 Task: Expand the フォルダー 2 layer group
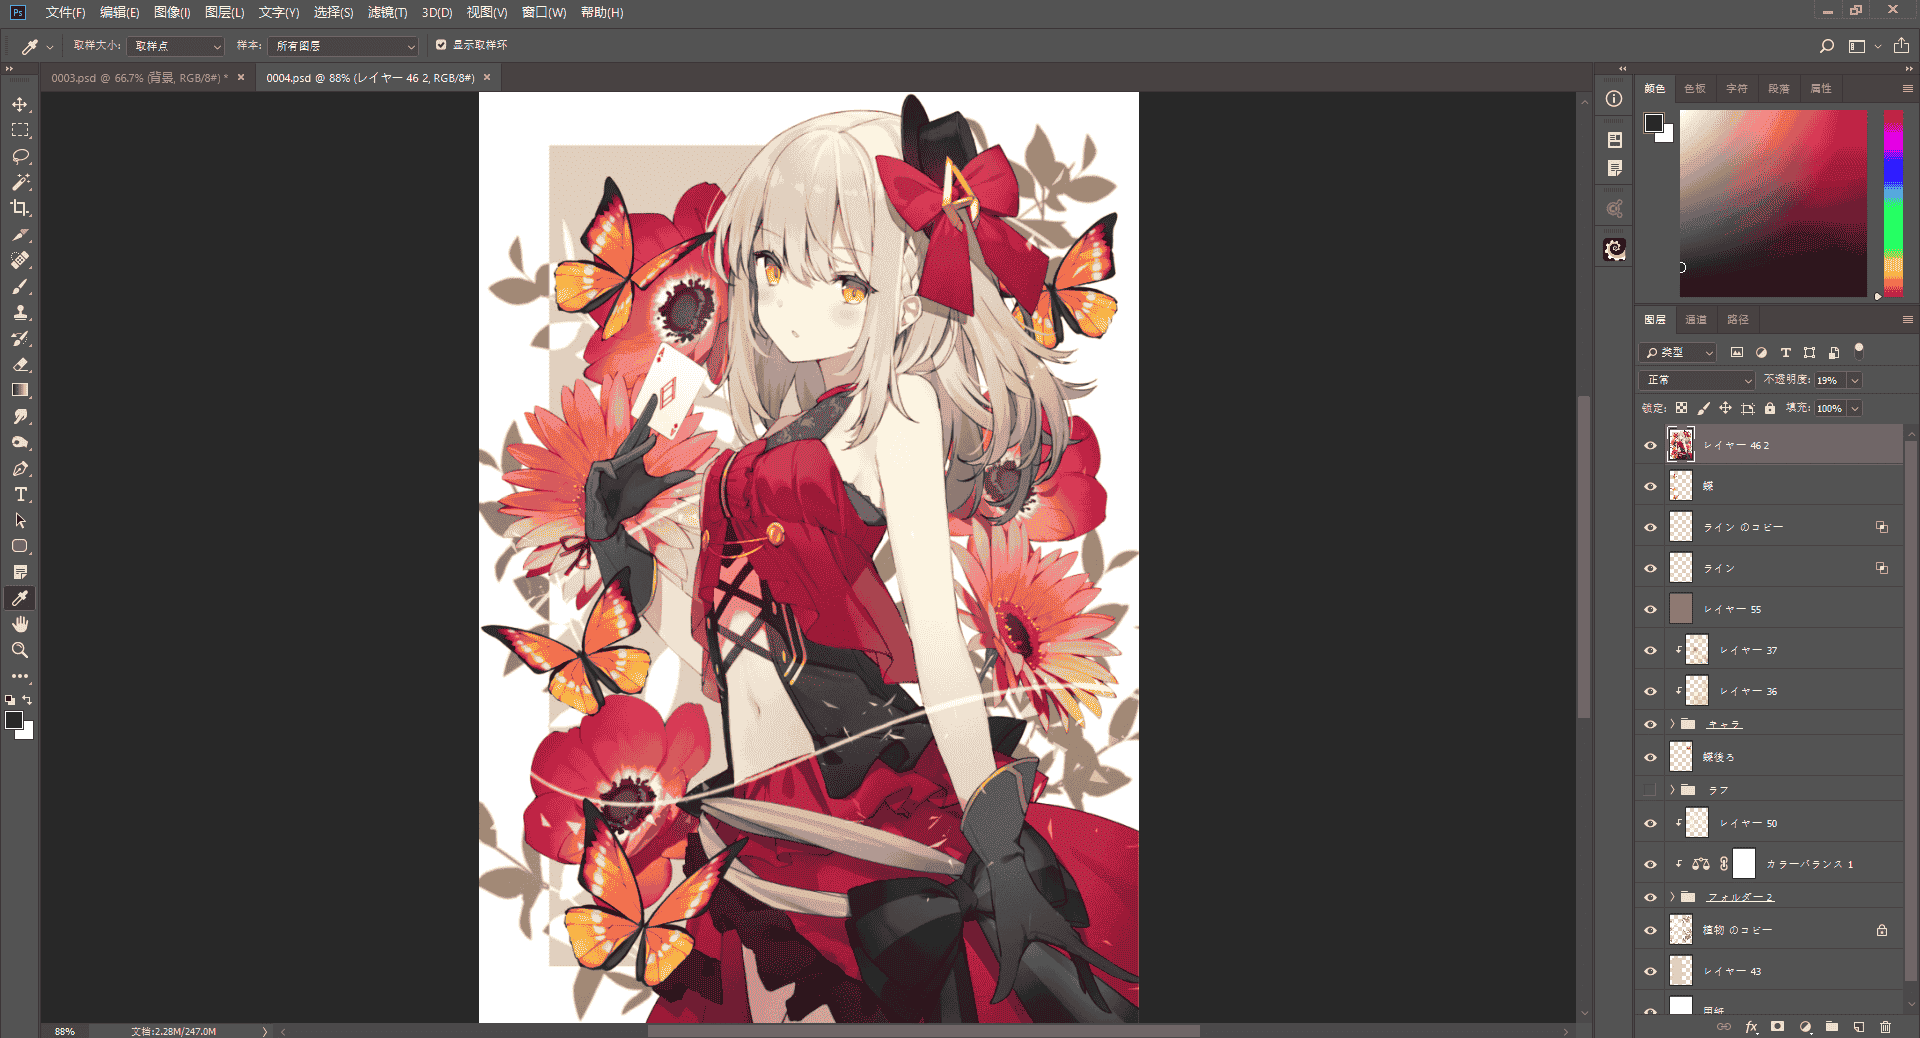tap(1672, 897)
